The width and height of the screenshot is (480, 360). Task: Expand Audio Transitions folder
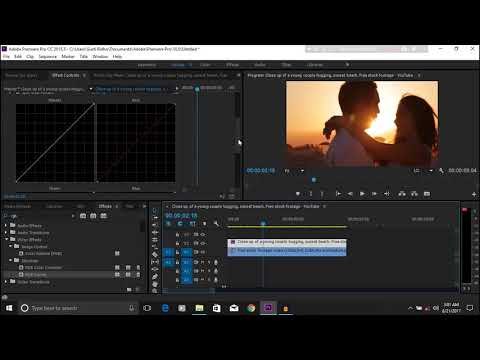(x=6, y=232)
